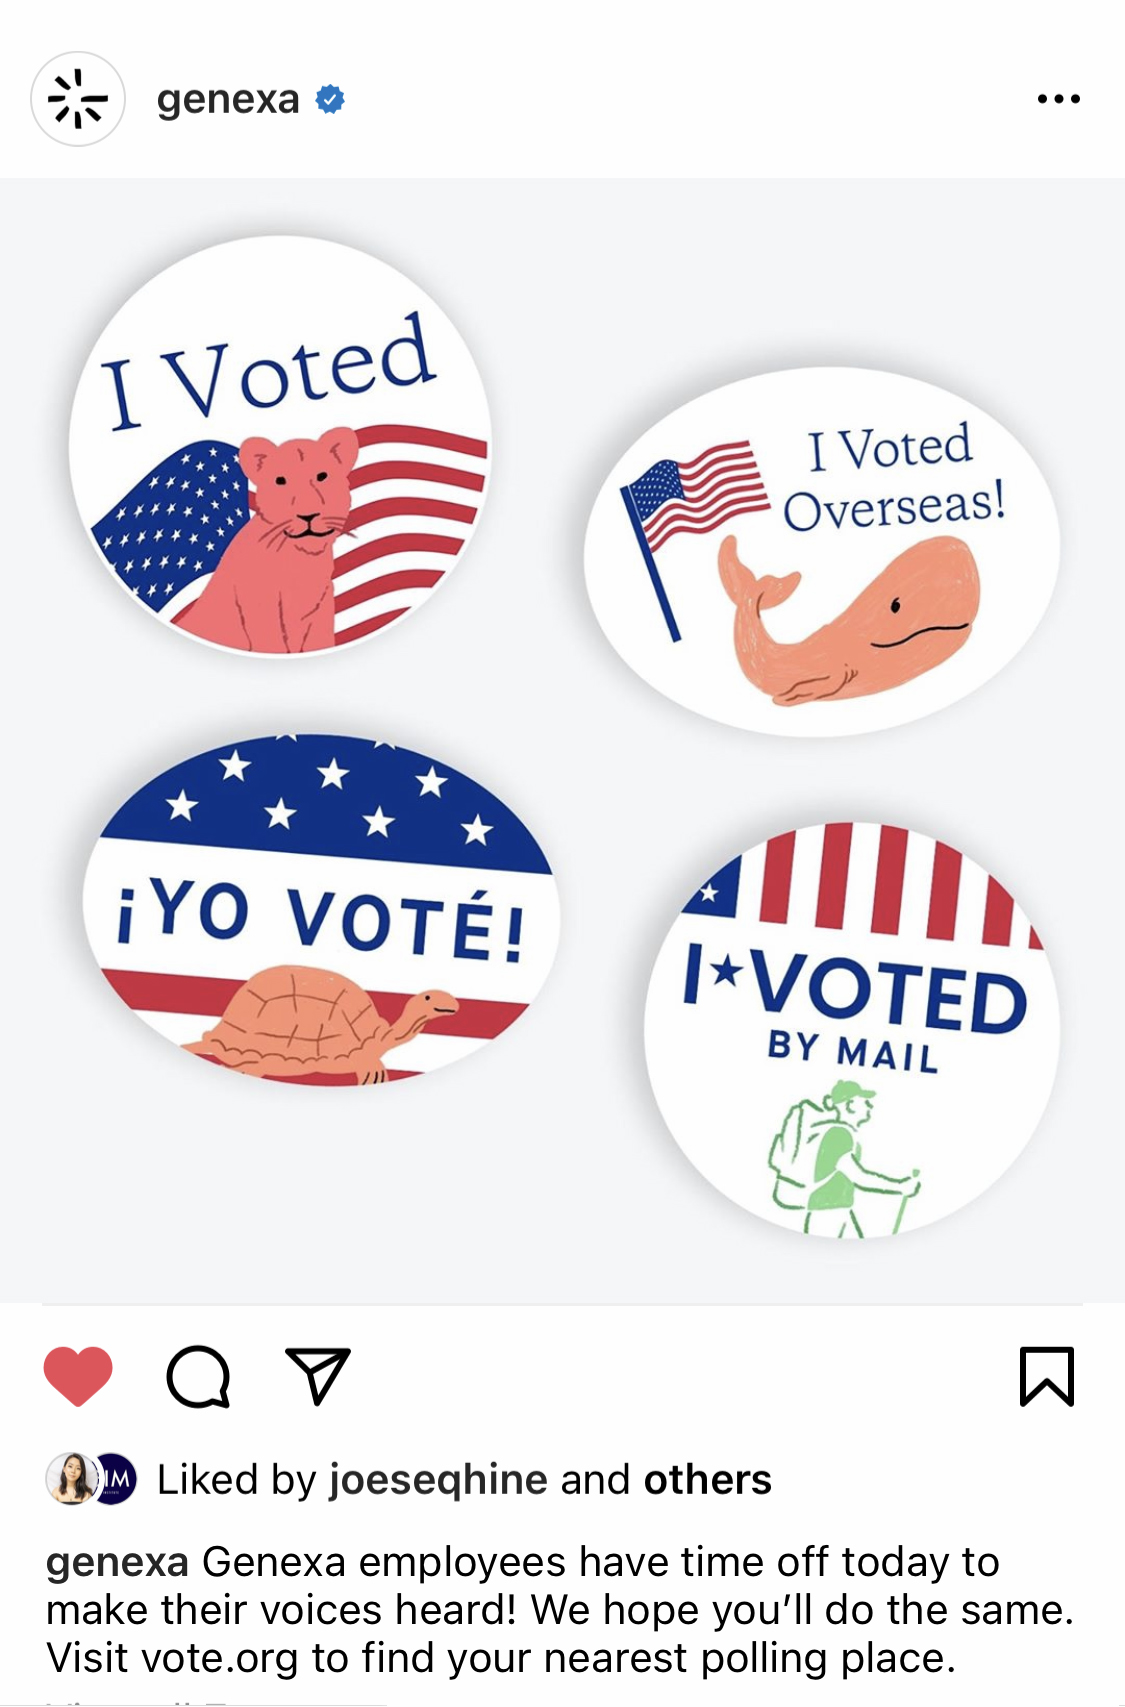Image resolution: width=1125 pixels, height=1707 pixels.
Task: Tap the dark IM liker avatar
Action: (117, 1479)
